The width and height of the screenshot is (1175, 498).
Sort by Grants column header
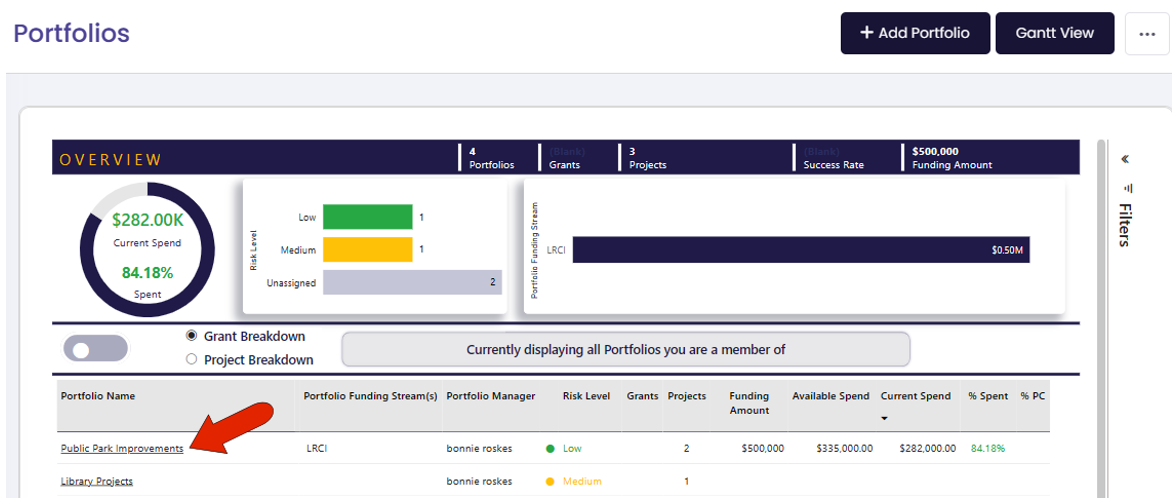[x=642, y=396]
